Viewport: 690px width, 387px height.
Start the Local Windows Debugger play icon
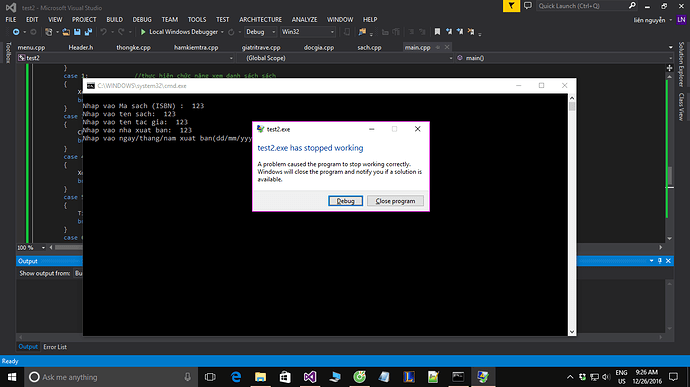point(143,32)
